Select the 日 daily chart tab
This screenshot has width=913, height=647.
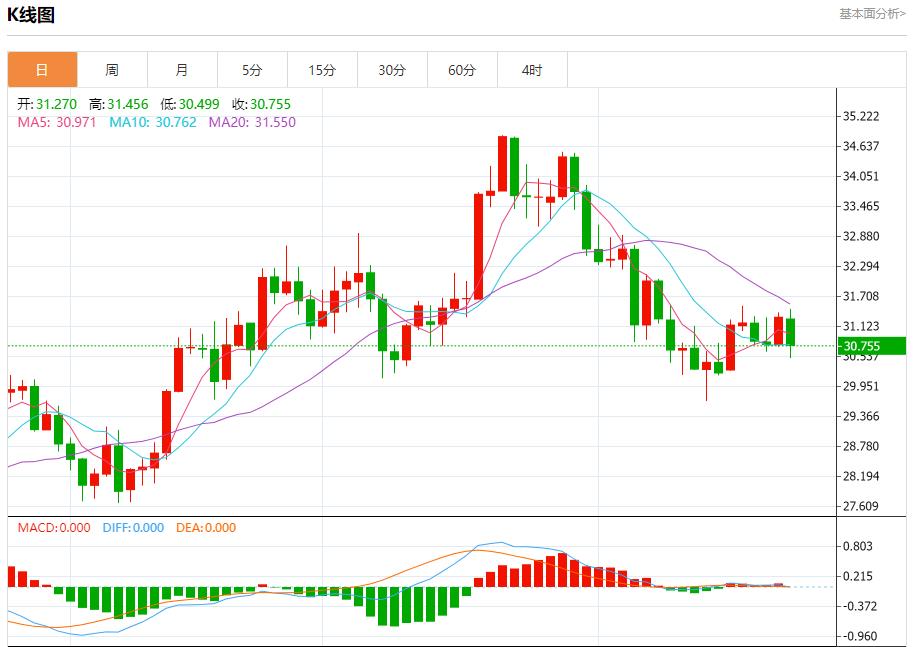(42, 70)
